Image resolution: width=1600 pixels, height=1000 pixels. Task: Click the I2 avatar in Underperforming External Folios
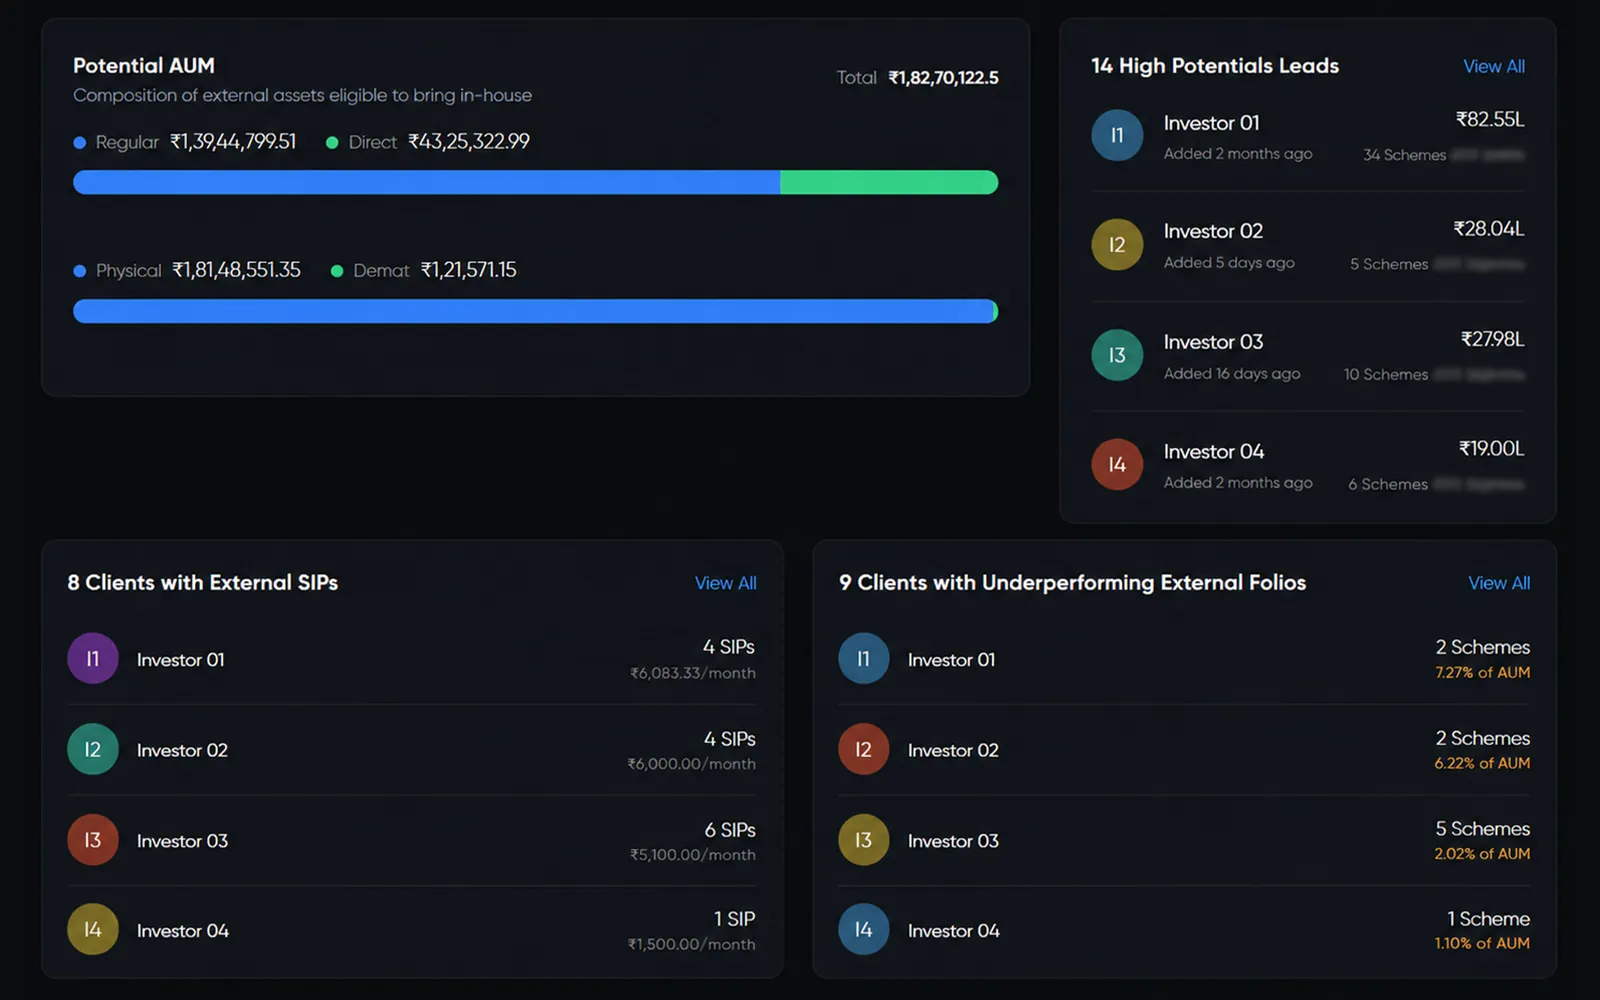tap(864, 749)
